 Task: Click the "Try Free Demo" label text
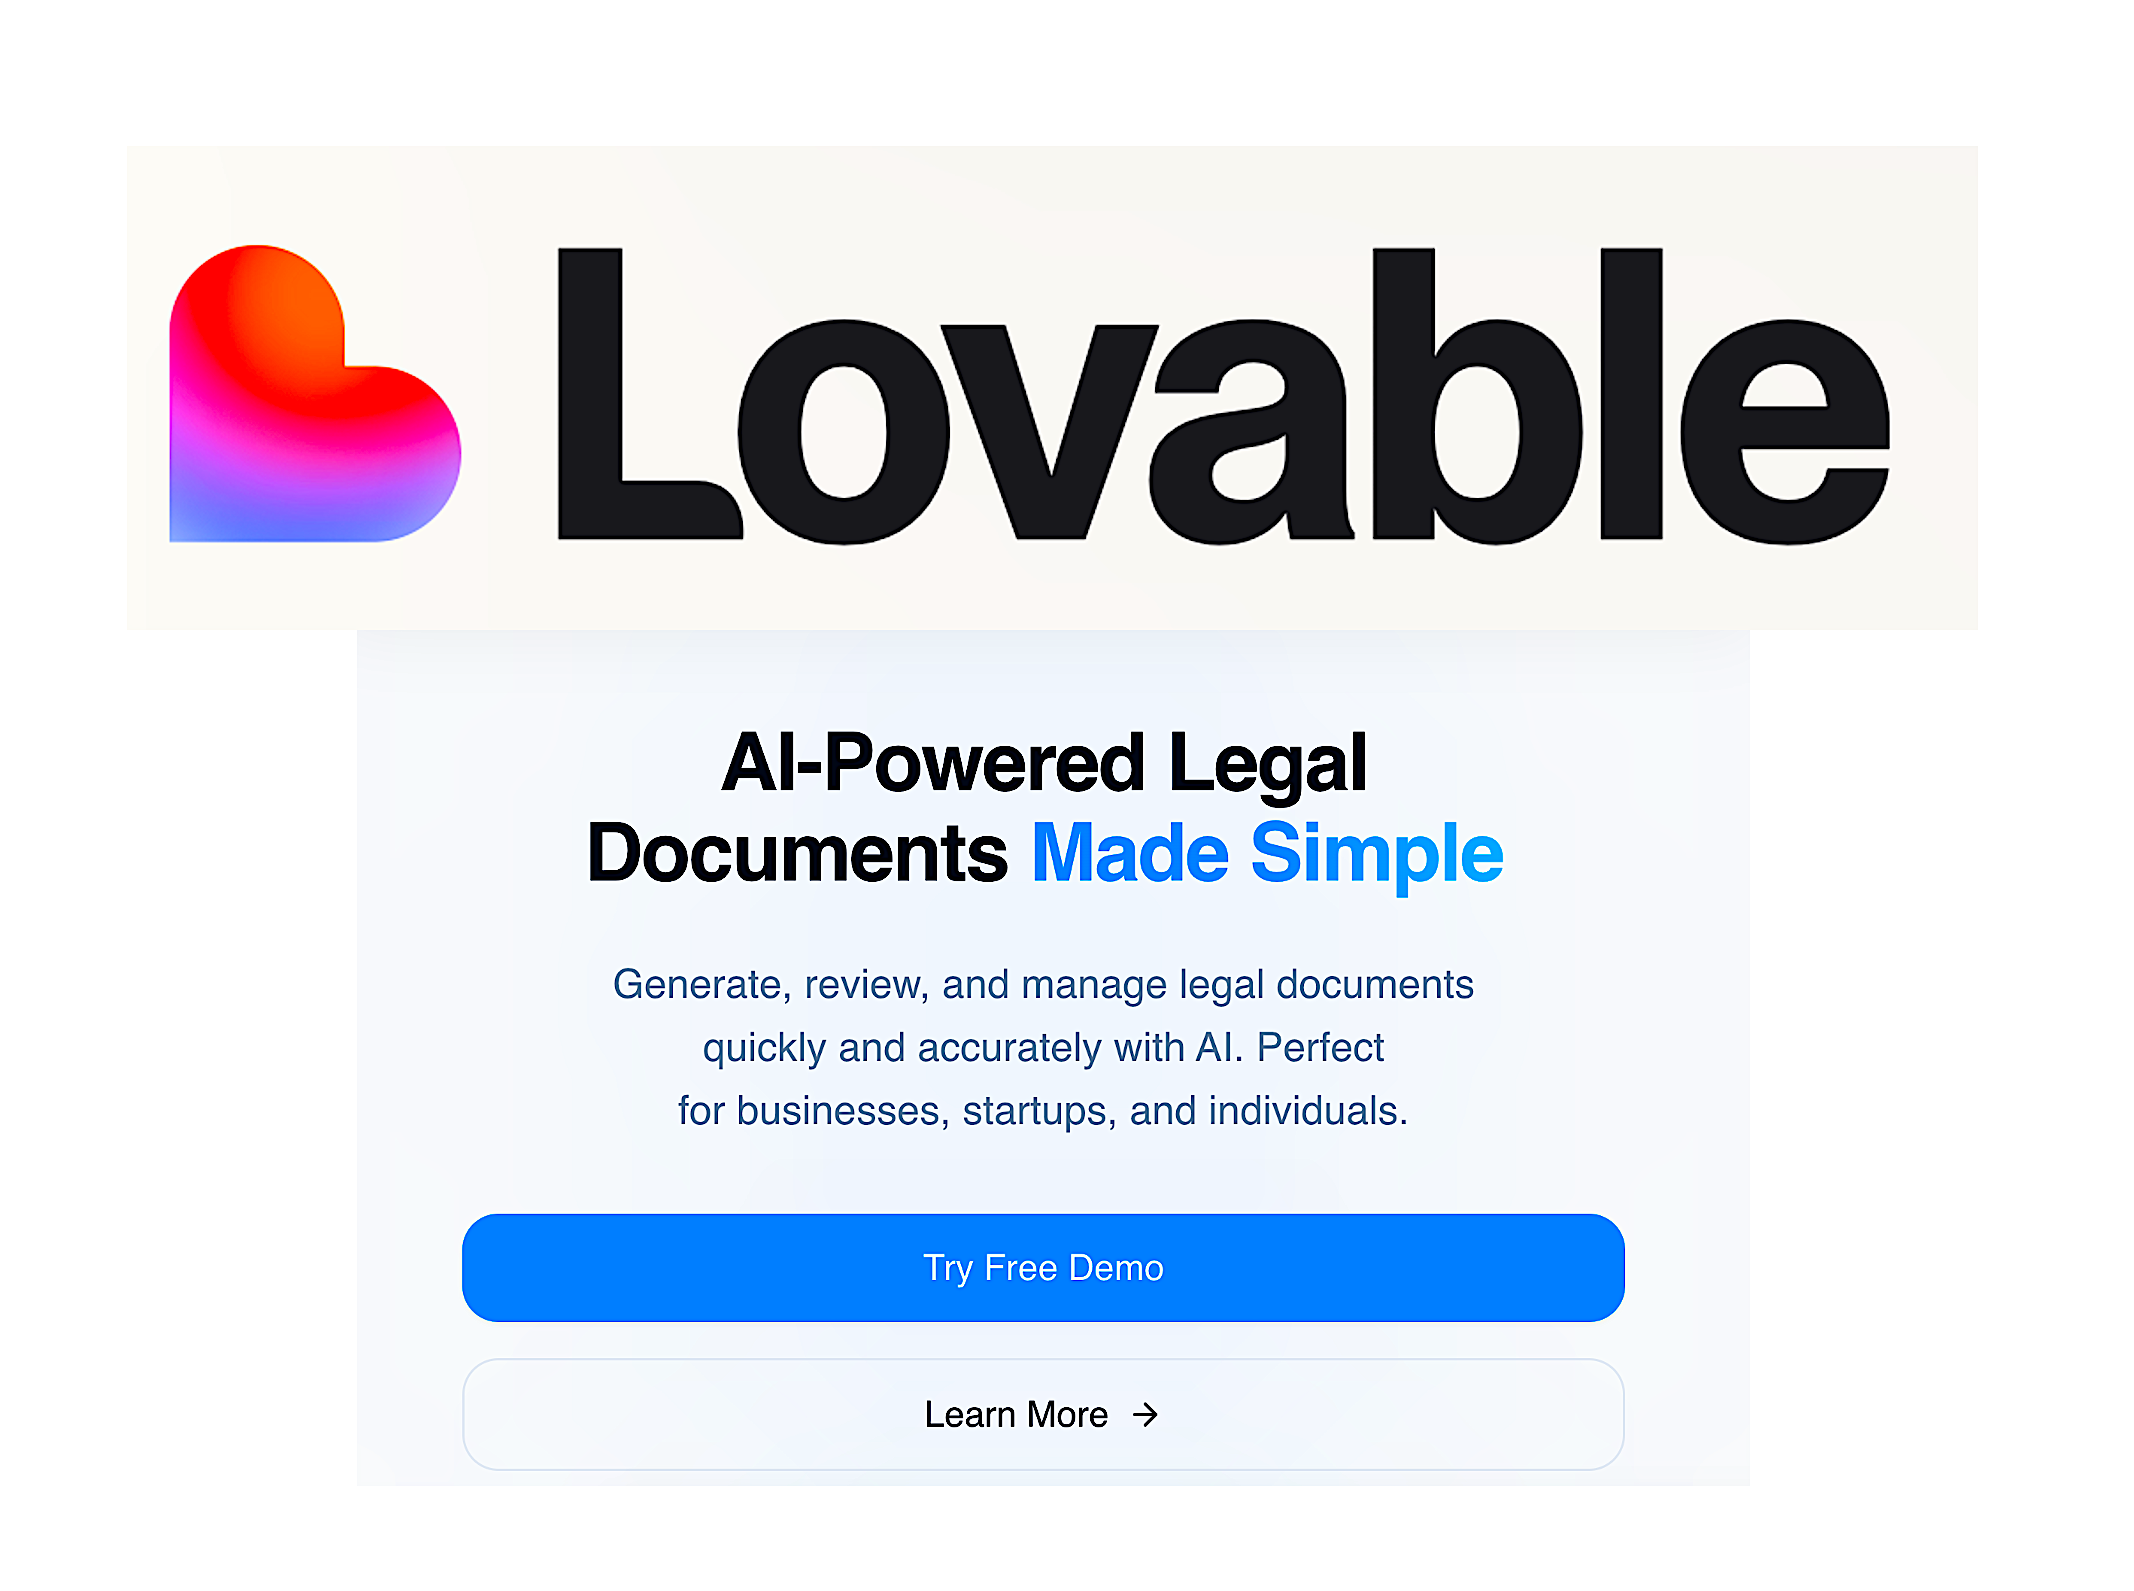1043,1268
